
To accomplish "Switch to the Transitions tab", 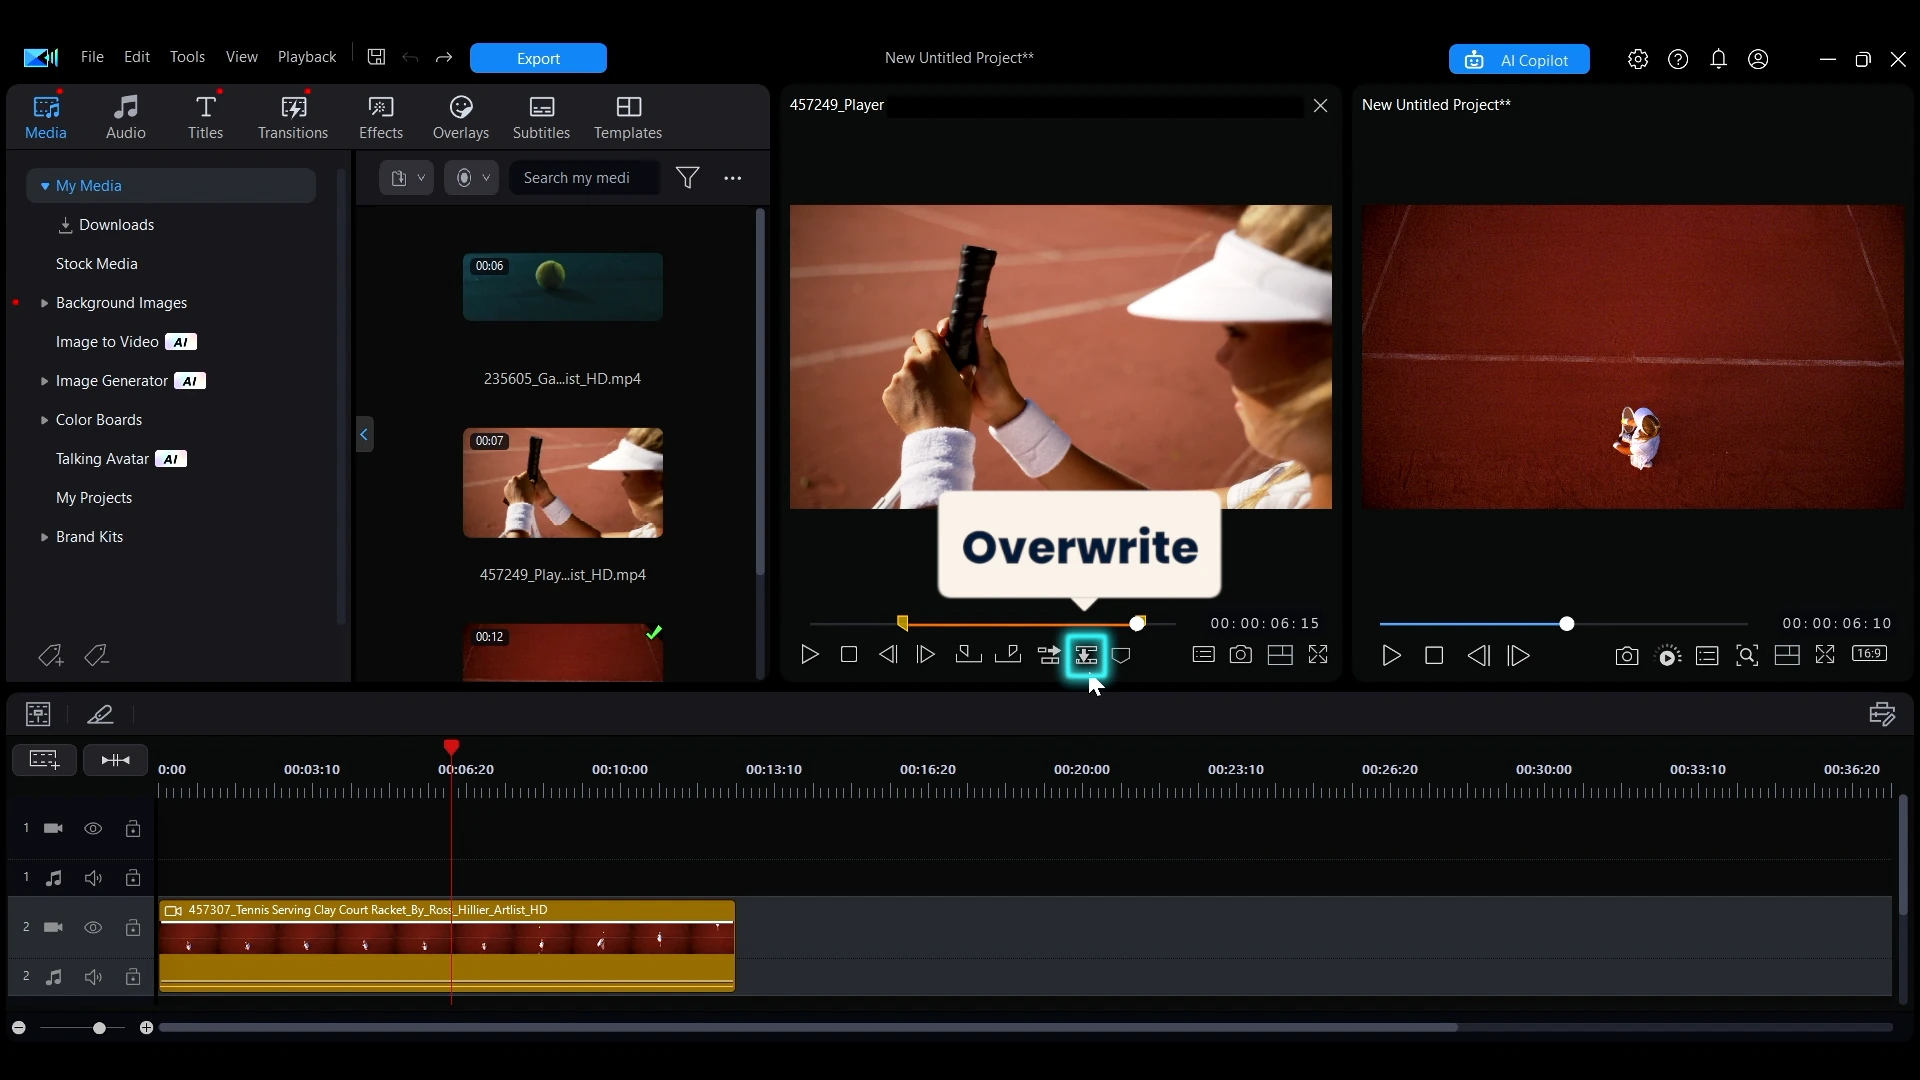I will 293,117.
